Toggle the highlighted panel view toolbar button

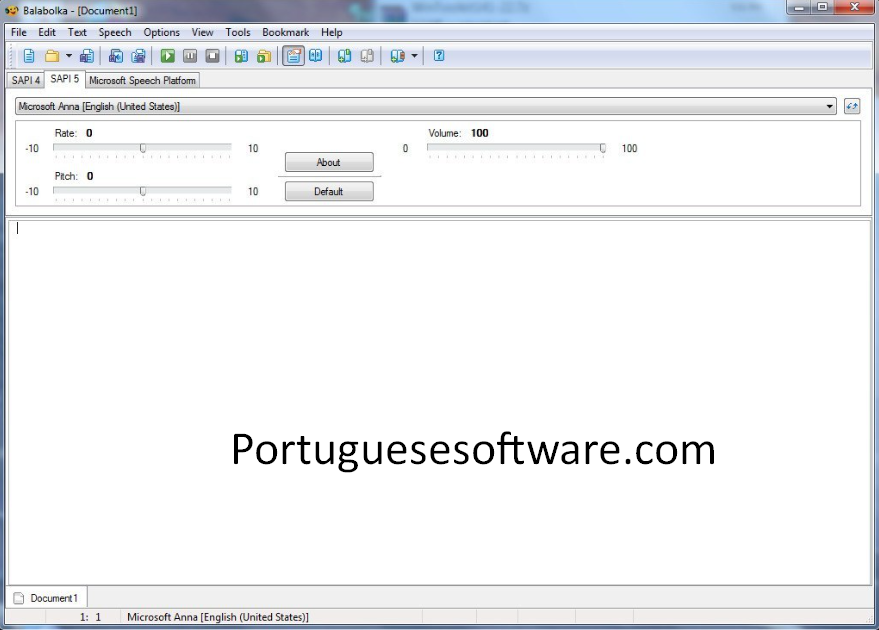tap(293, 56)
